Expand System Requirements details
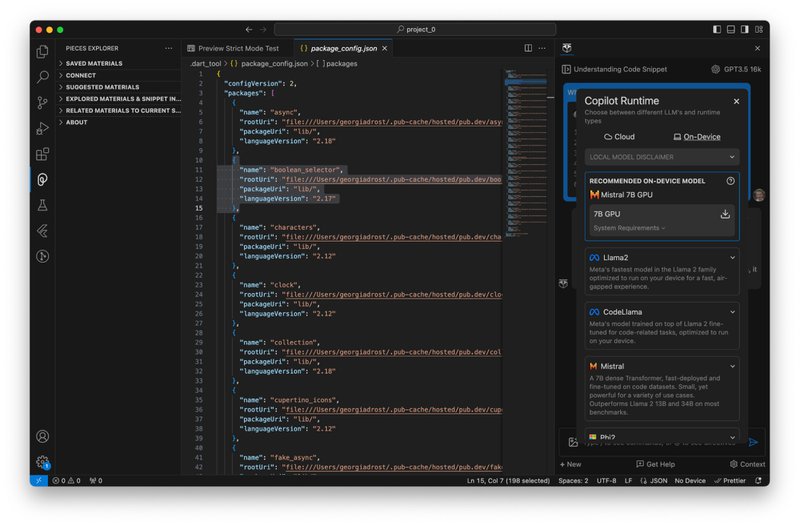800x526 pixels. click(629, 228)
